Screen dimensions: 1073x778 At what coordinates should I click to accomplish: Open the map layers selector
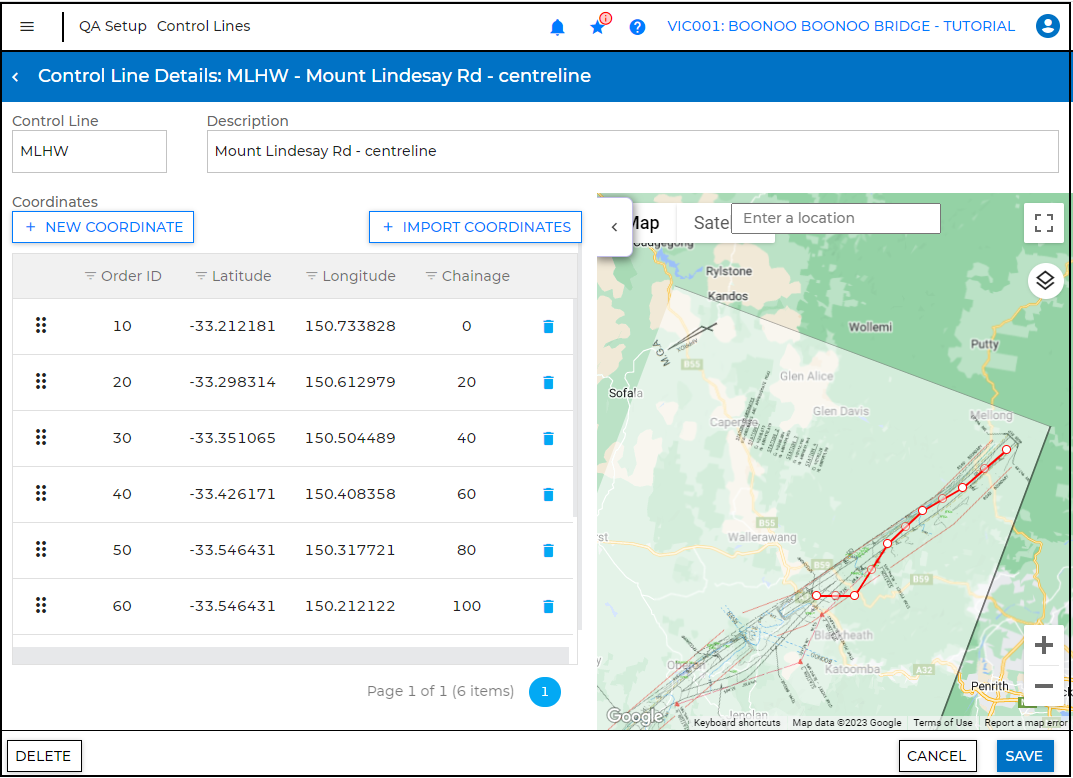1044,281
